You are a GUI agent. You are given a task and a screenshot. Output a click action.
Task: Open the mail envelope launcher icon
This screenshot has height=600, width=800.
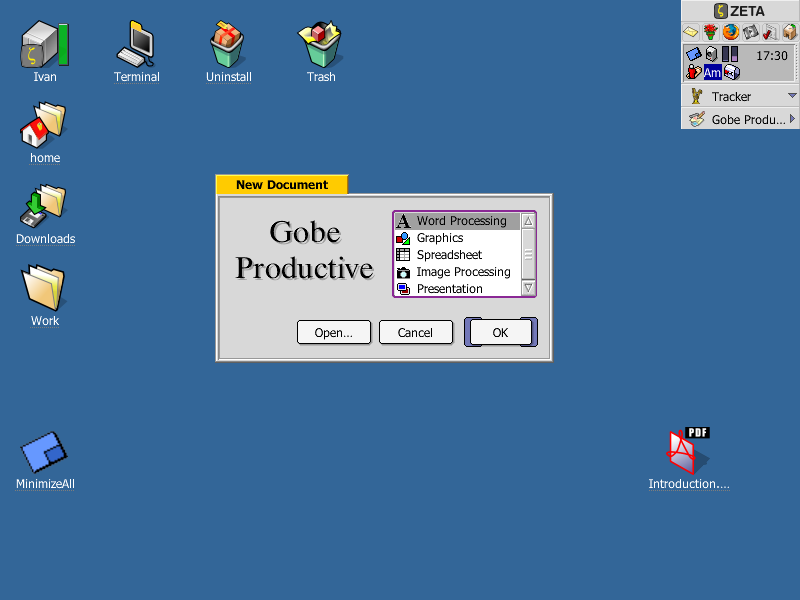(x=691, y=32)
